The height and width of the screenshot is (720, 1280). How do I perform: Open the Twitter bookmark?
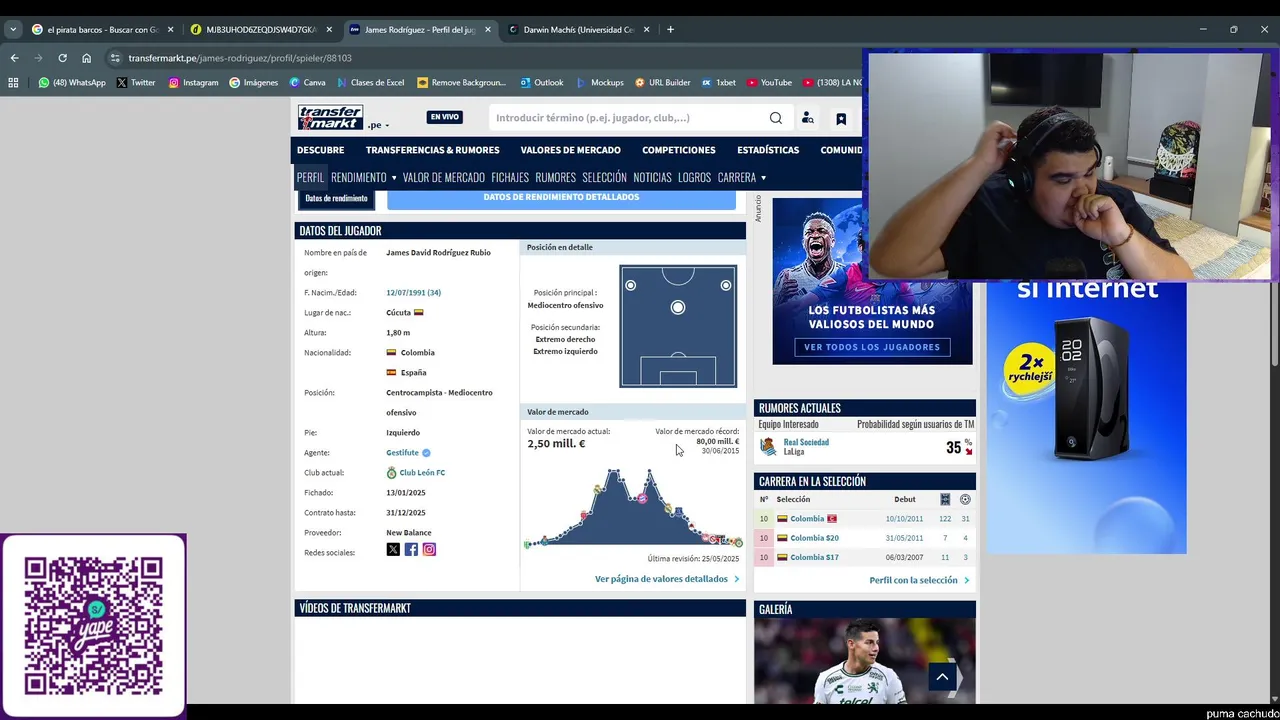tap(136, 83)
